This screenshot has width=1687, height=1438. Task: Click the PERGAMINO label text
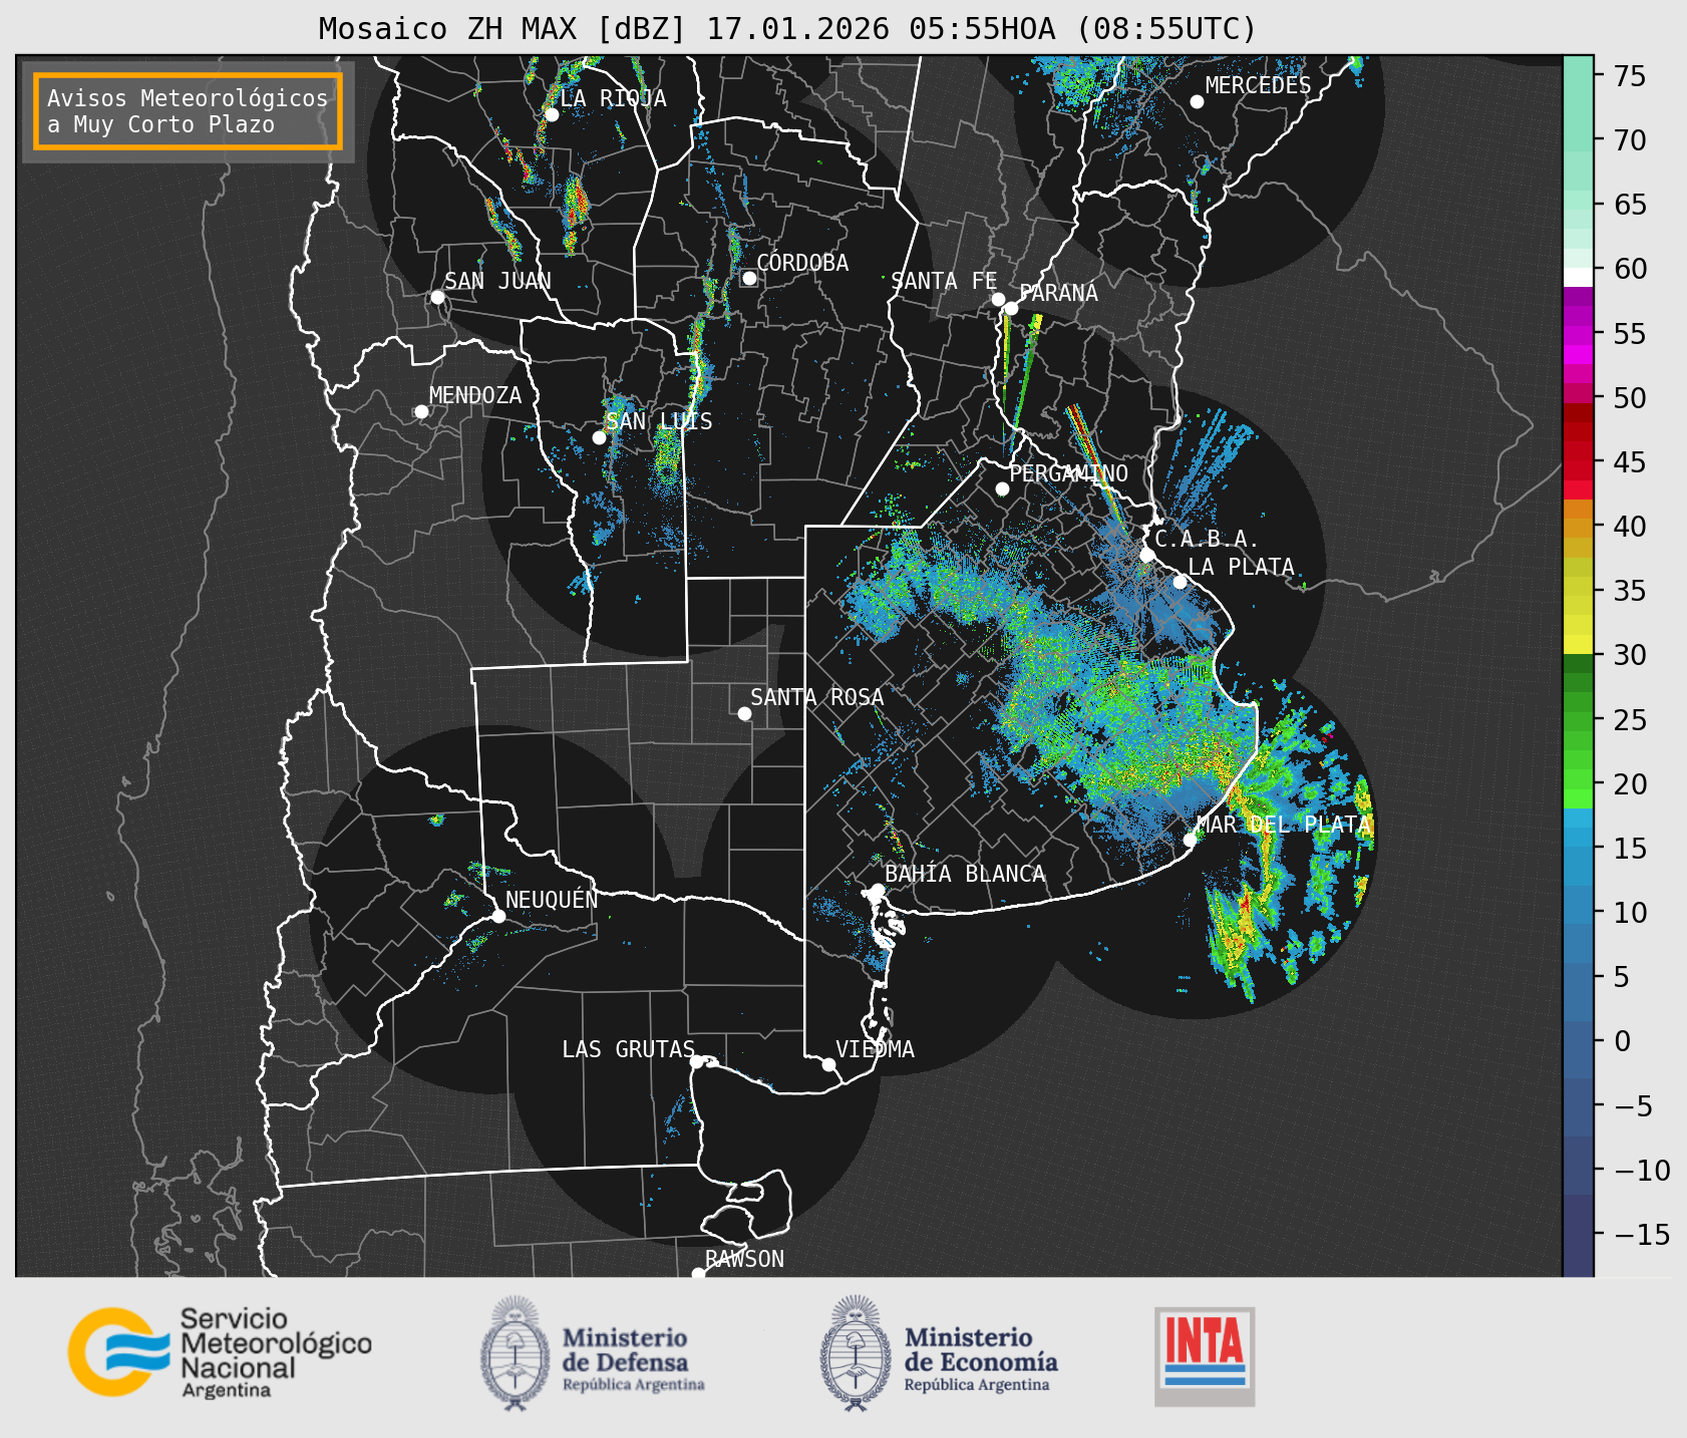tap(1068, 473)
